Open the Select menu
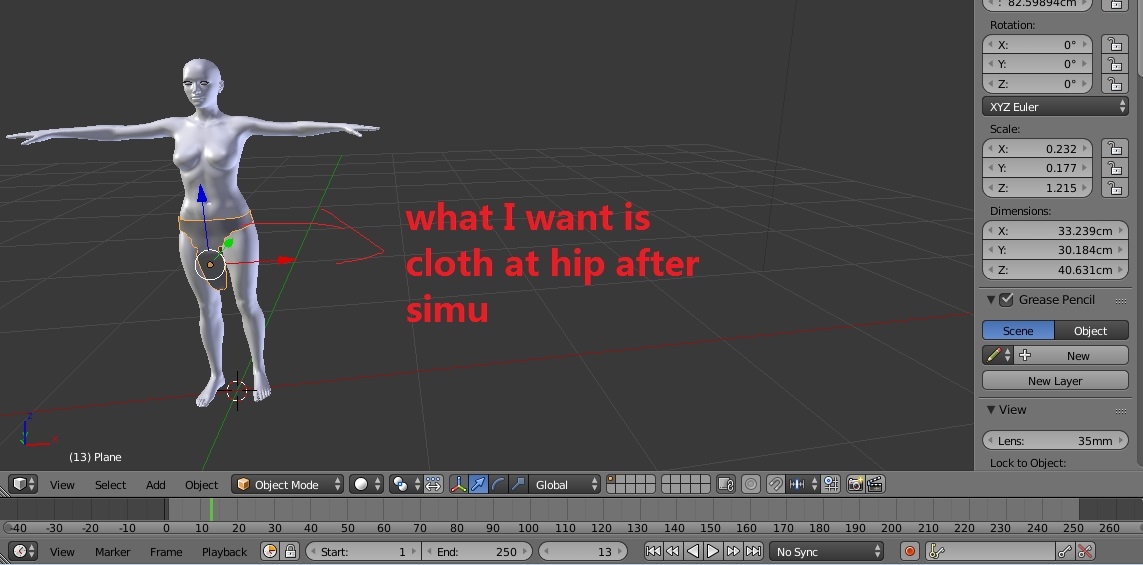Screen dimensions: 1143x565 [x=110, y=485]
